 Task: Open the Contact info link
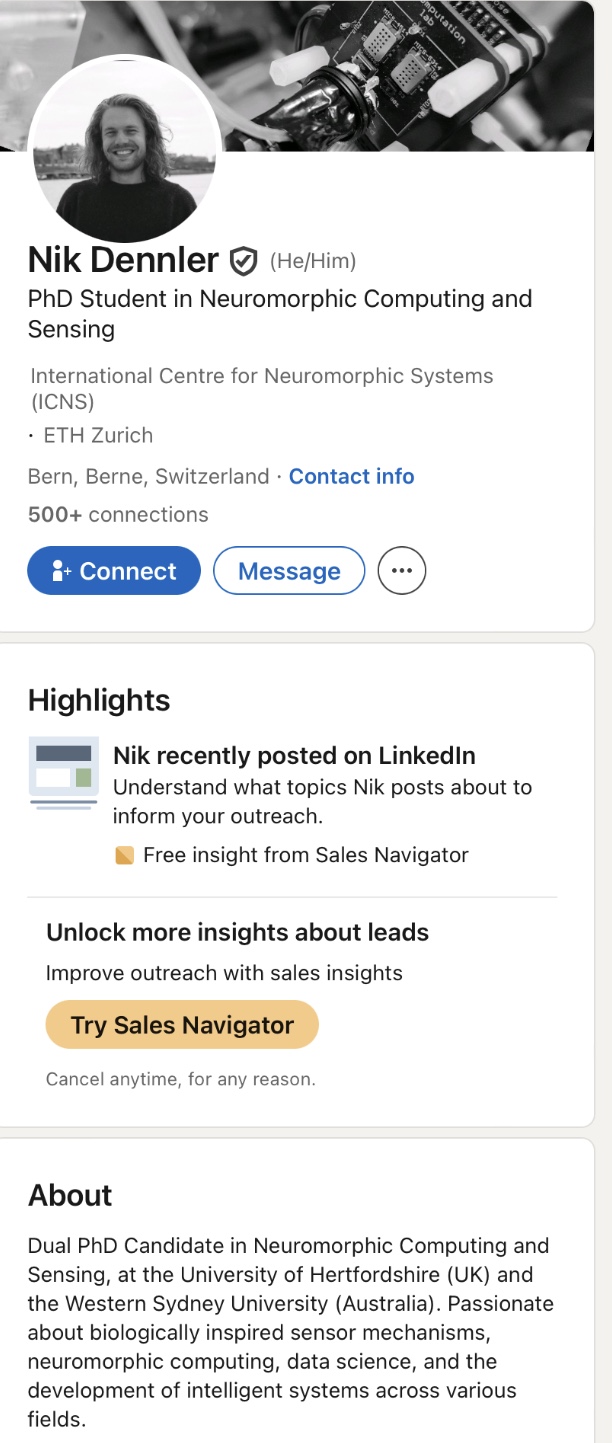(x=352, y=476)
